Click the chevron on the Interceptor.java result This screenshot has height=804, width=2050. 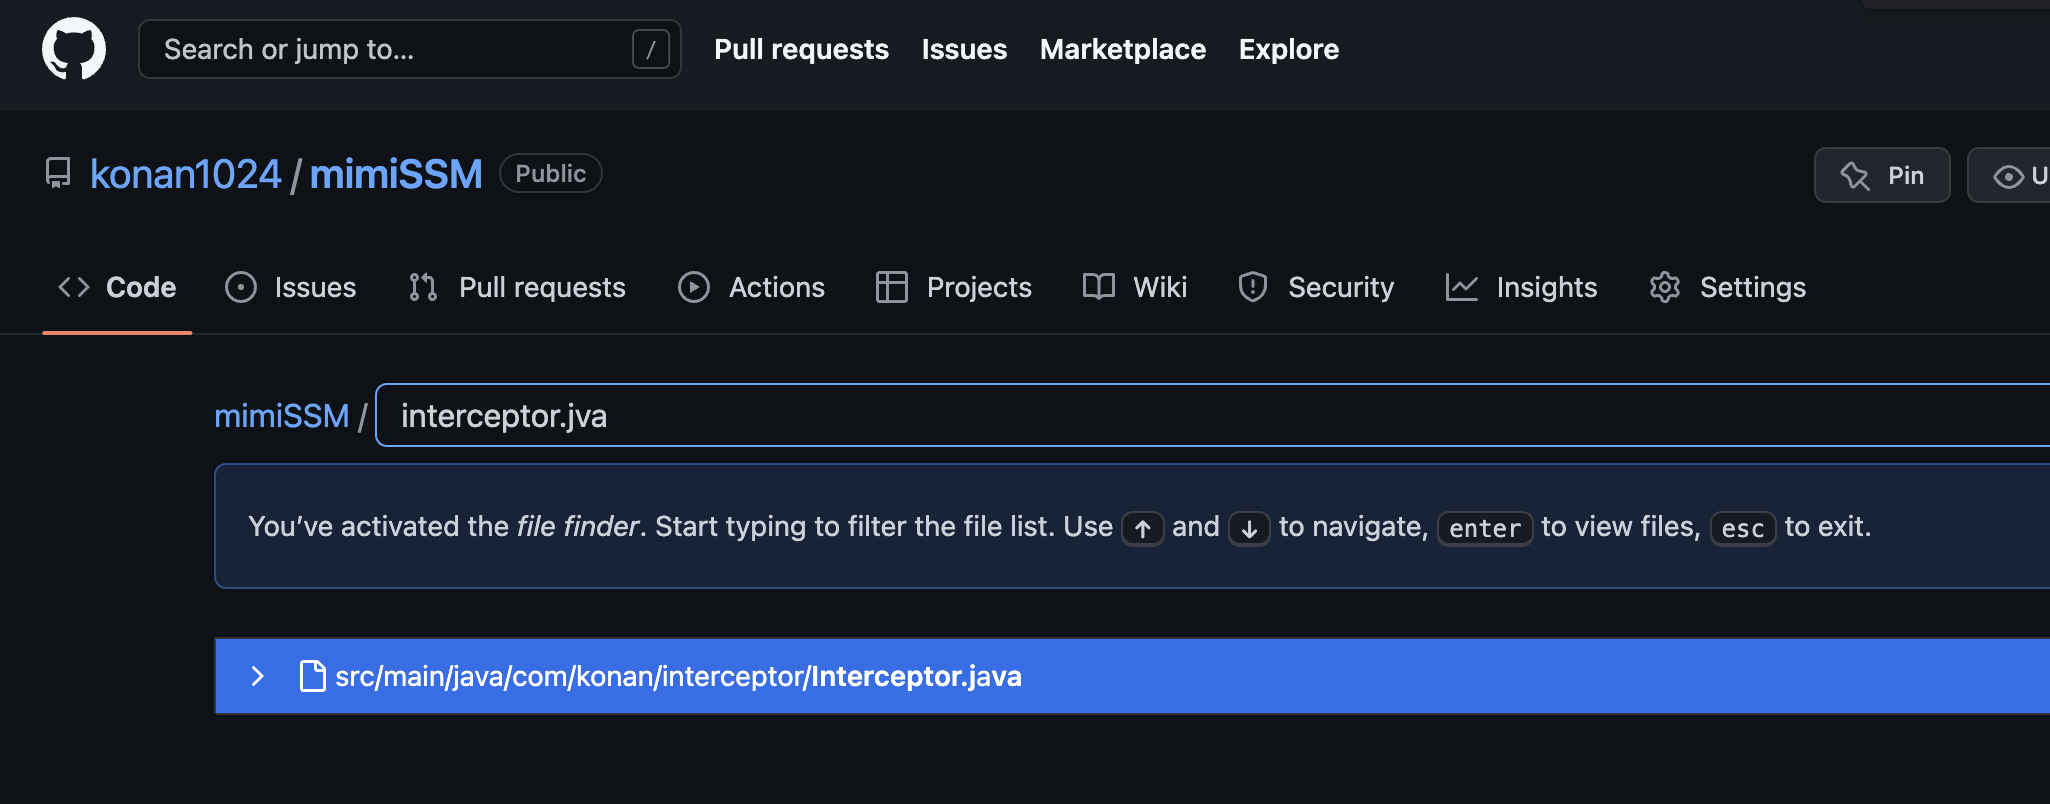257,676
